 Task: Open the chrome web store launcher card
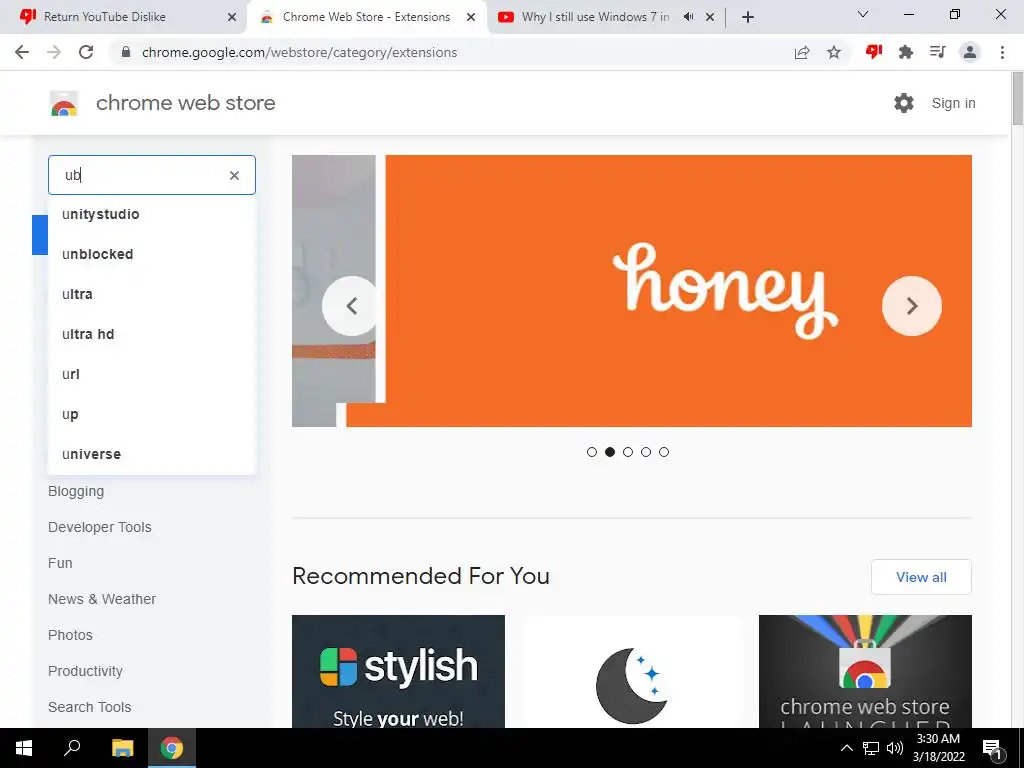click(x=865, y=671)
